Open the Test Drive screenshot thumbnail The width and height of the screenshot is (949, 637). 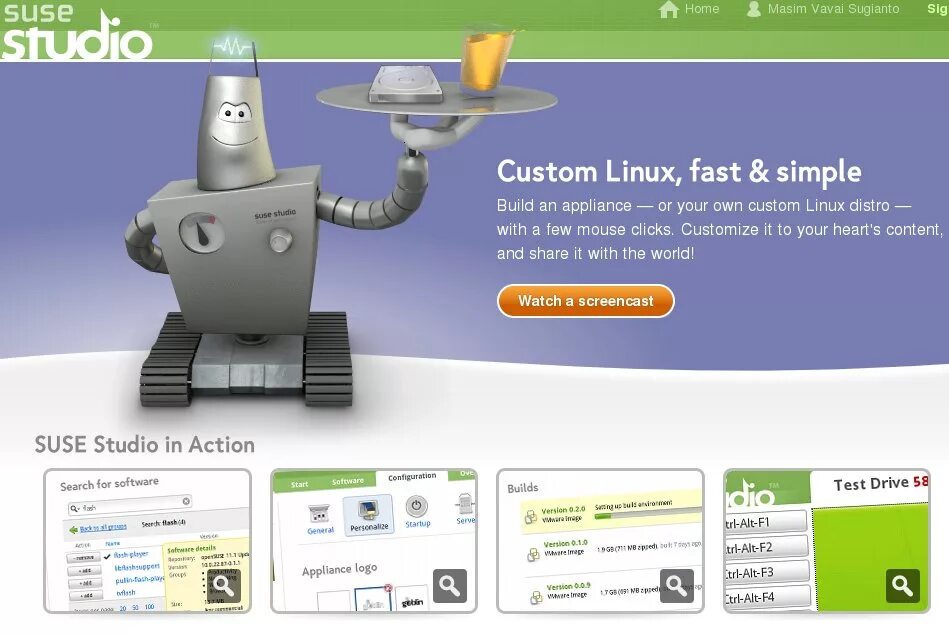click(827, 541)
